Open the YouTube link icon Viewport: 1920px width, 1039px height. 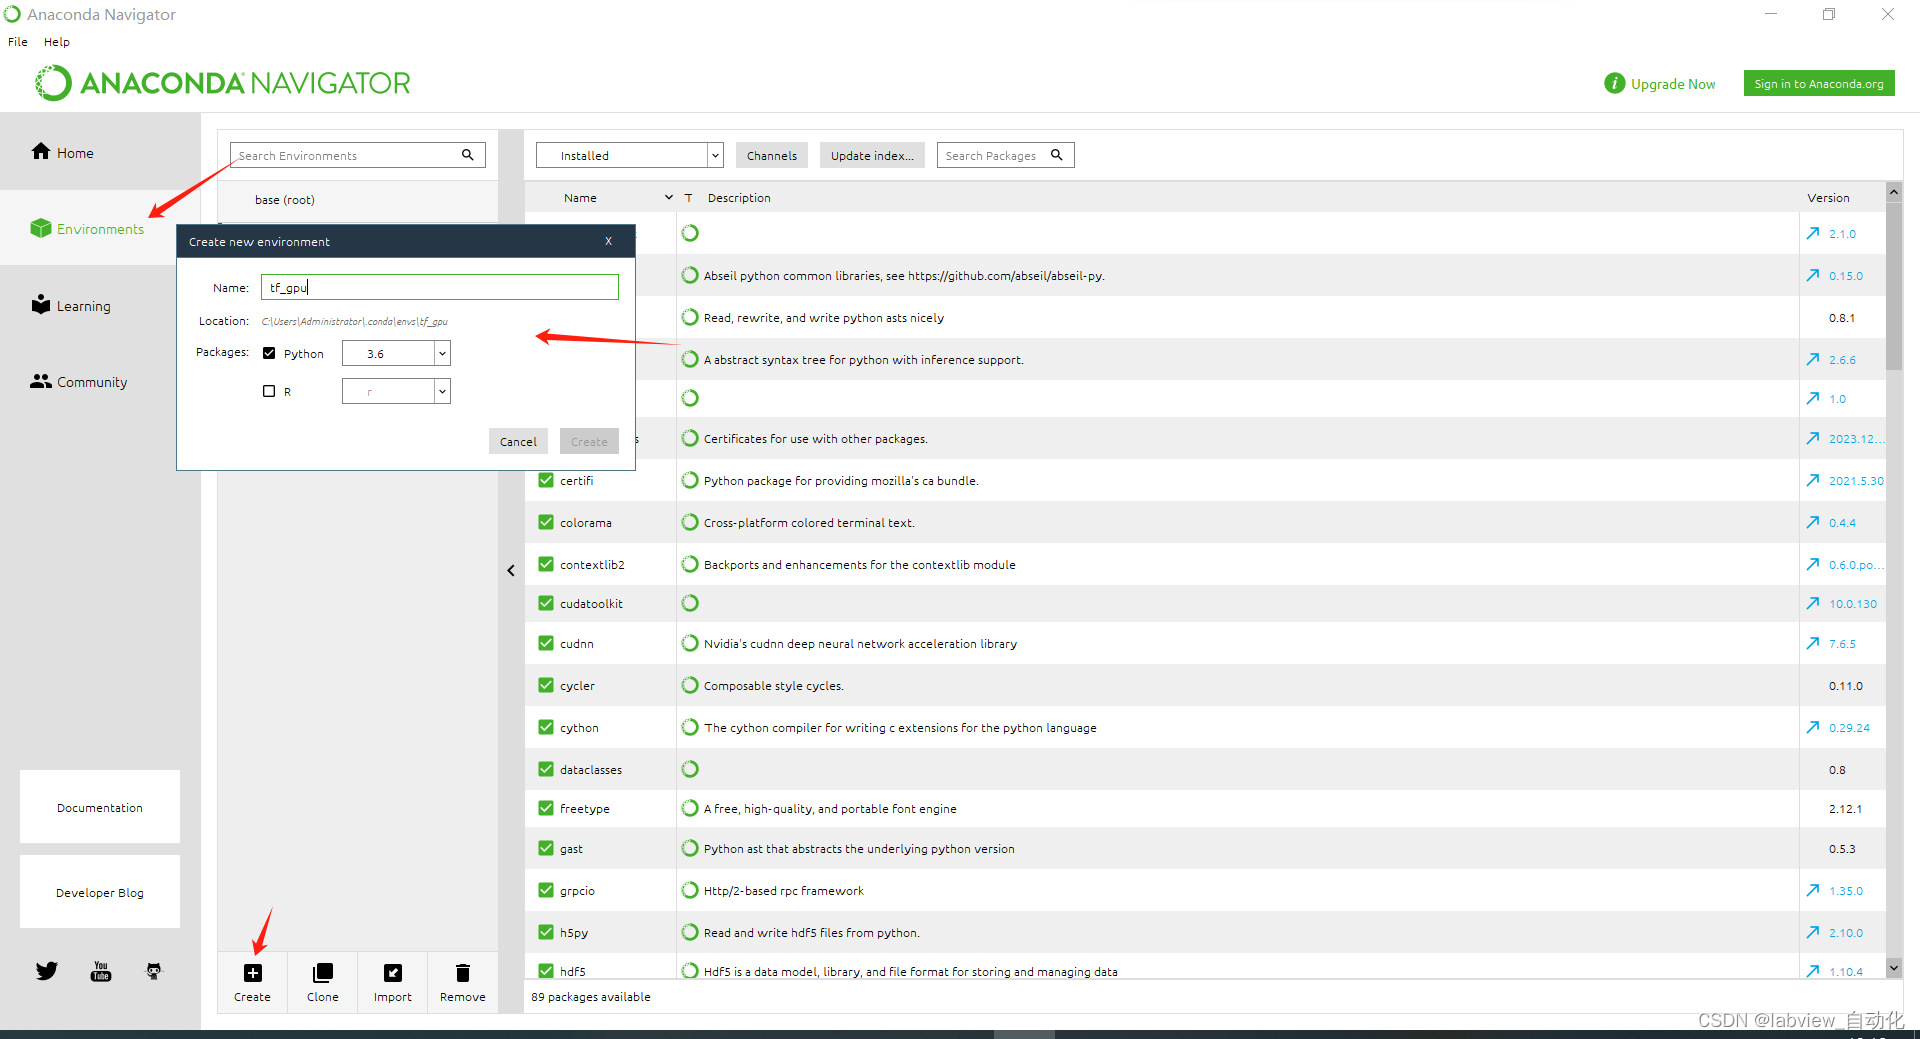point(101,971)
